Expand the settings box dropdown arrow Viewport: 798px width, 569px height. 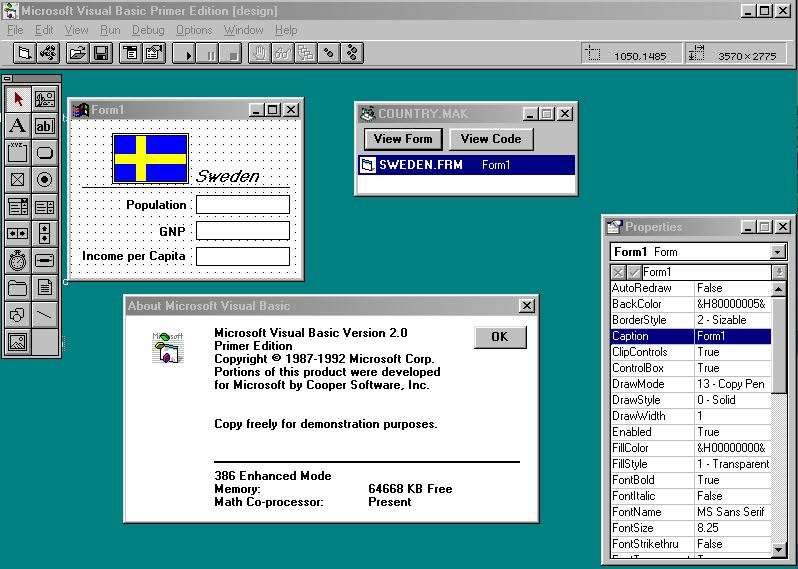tap(779, 272)
